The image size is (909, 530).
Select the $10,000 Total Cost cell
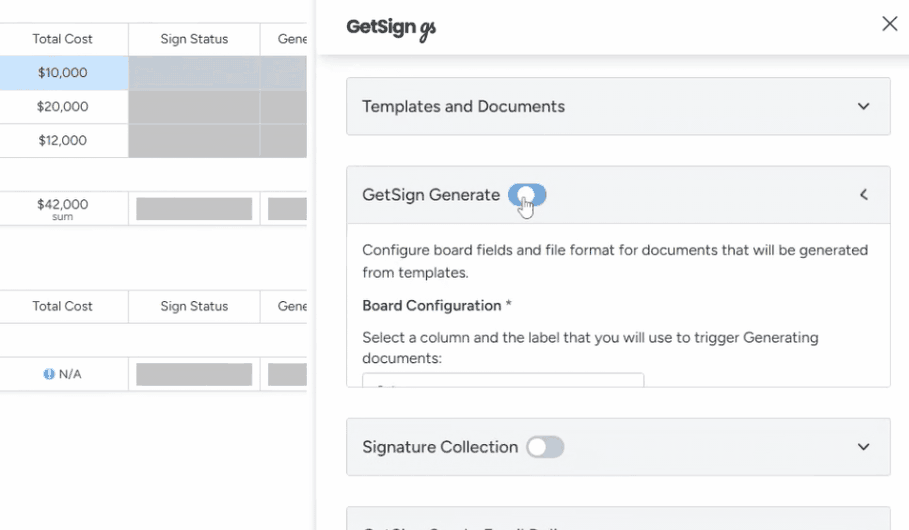63,72
